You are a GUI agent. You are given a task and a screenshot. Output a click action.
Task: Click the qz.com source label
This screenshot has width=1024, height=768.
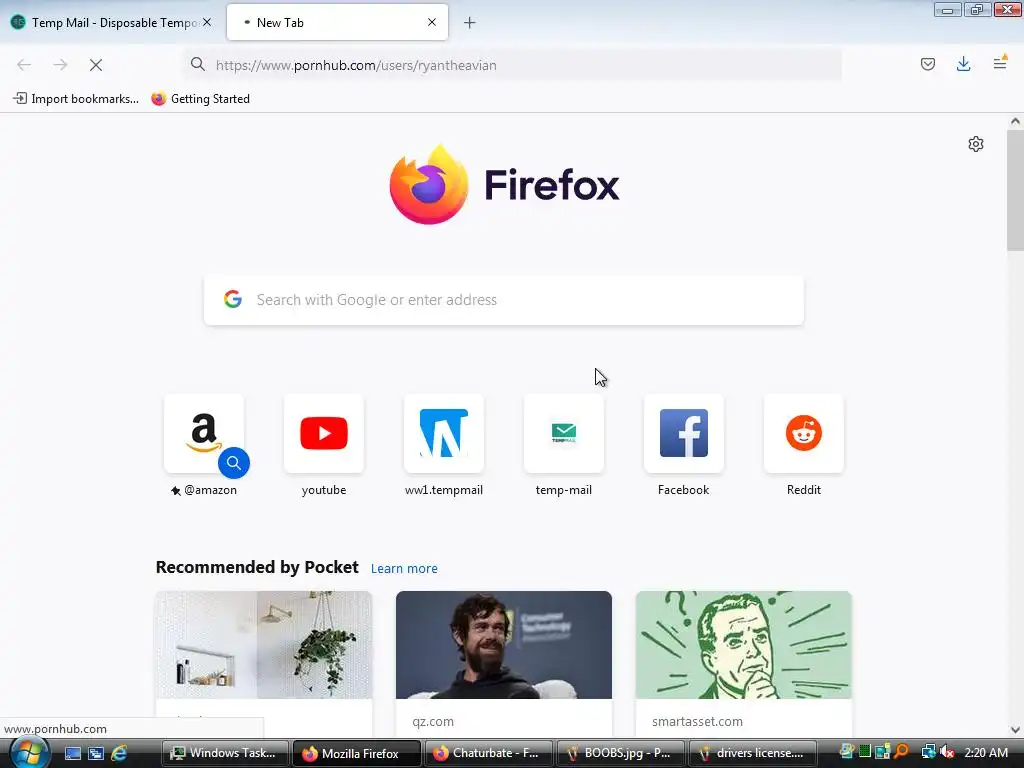click(433, 722)
